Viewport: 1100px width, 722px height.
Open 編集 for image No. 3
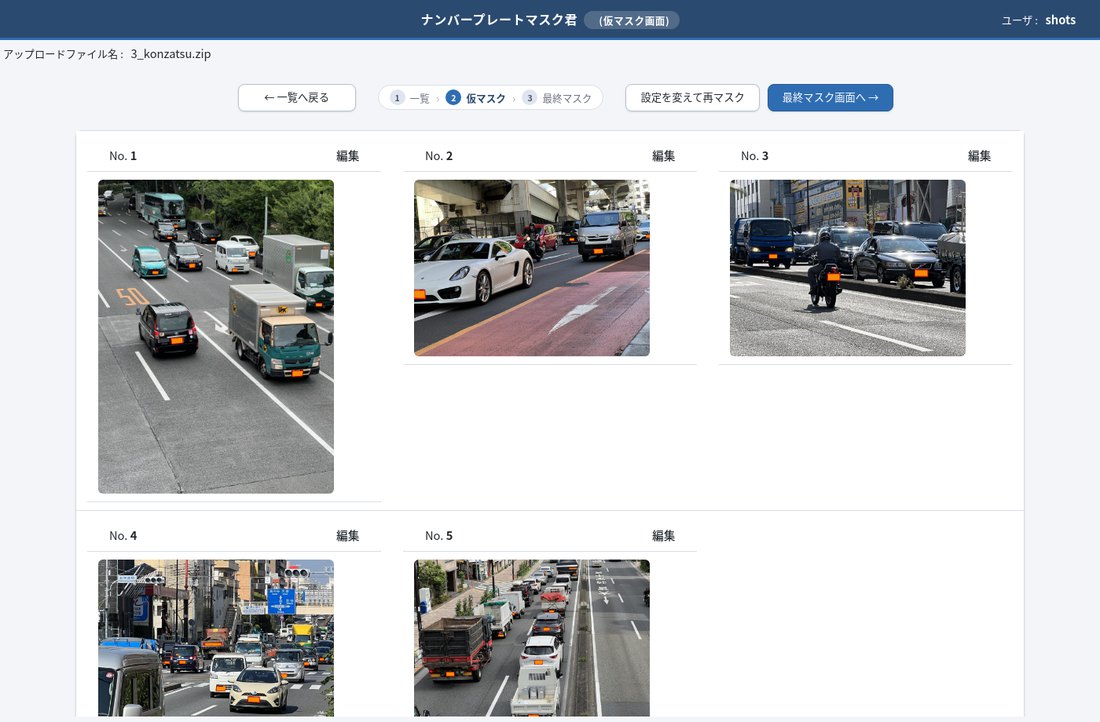pos(979,156)
